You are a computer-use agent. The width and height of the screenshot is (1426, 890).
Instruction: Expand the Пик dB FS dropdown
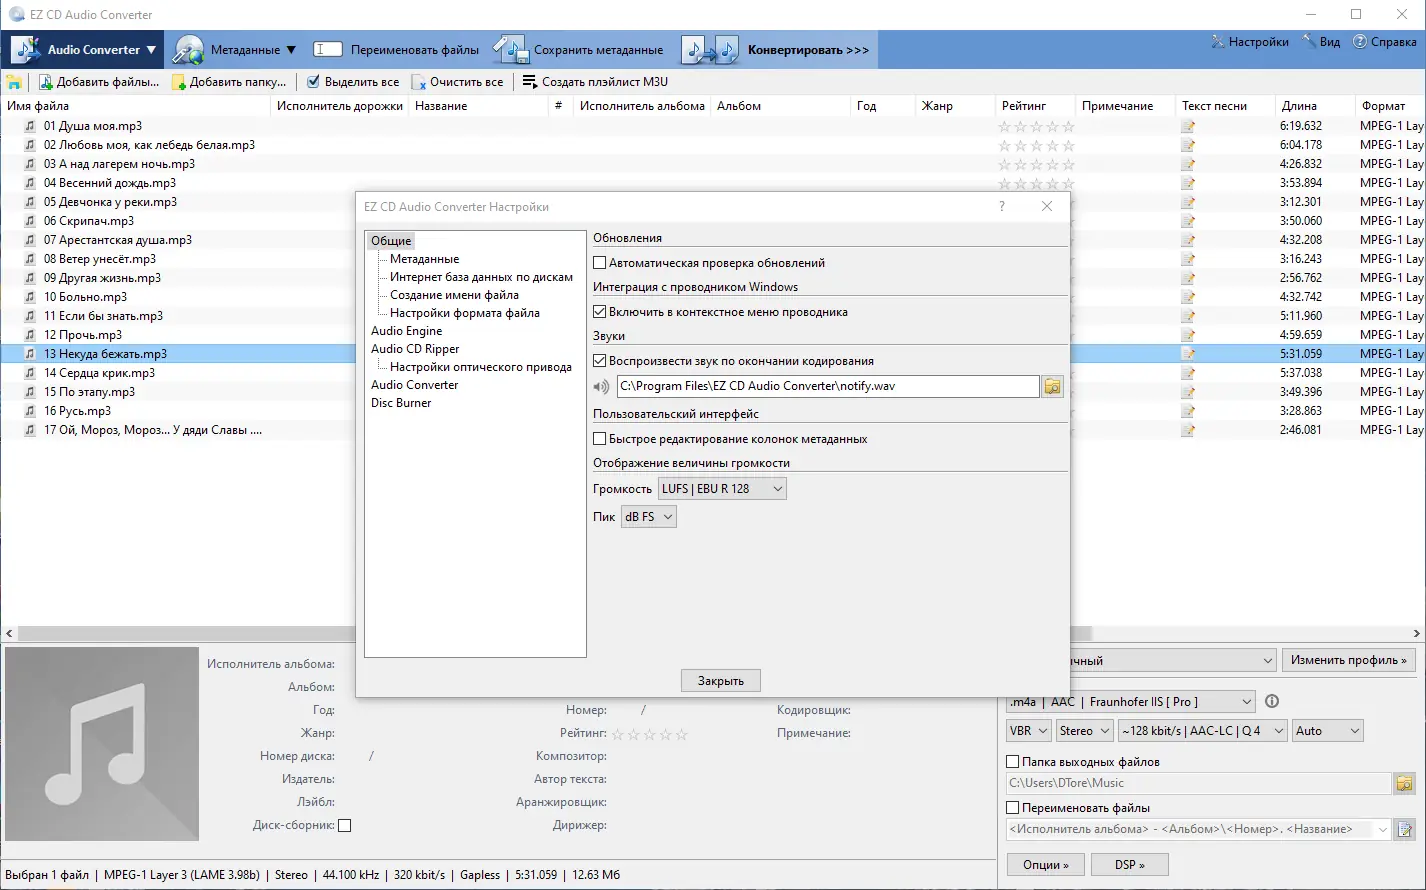pyautogui.click(x=648, y=517)
